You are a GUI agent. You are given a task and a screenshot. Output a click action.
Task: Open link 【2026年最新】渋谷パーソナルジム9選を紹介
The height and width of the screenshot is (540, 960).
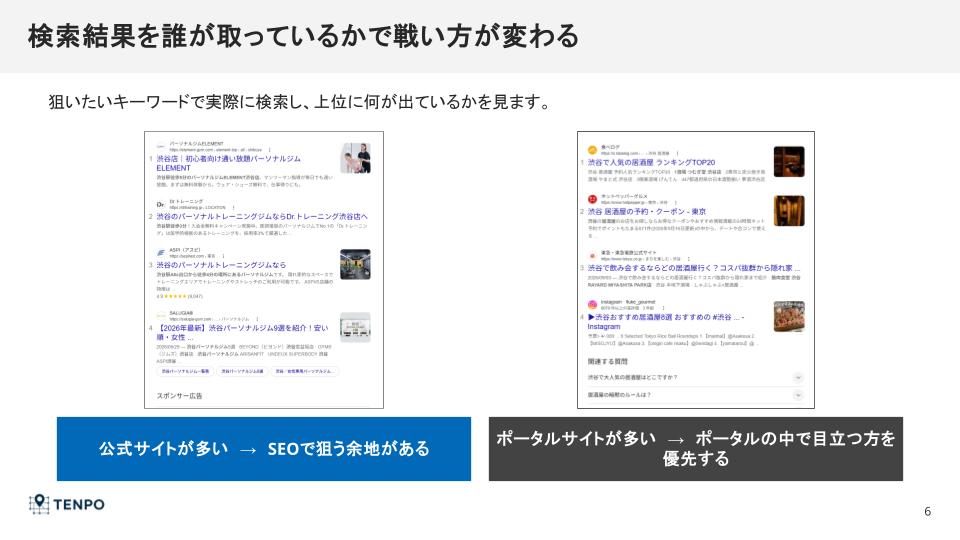point(242,332)
